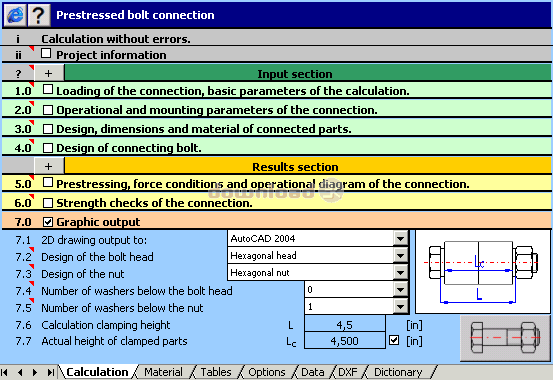
Task: Expand Results section with plus button
Action: [x=49, y=166]
